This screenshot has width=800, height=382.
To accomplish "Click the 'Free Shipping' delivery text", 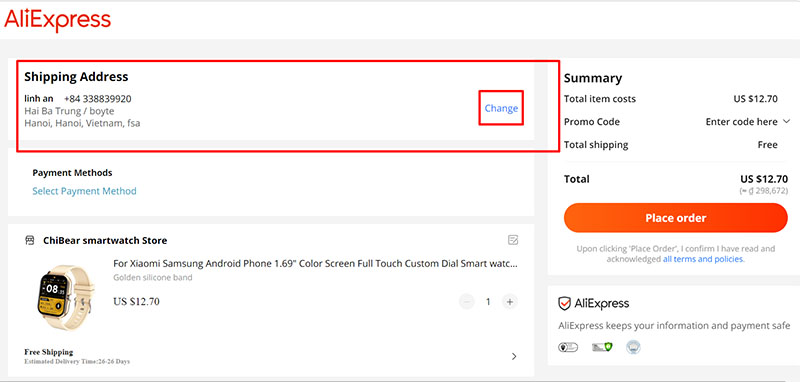I will (48, 352).
